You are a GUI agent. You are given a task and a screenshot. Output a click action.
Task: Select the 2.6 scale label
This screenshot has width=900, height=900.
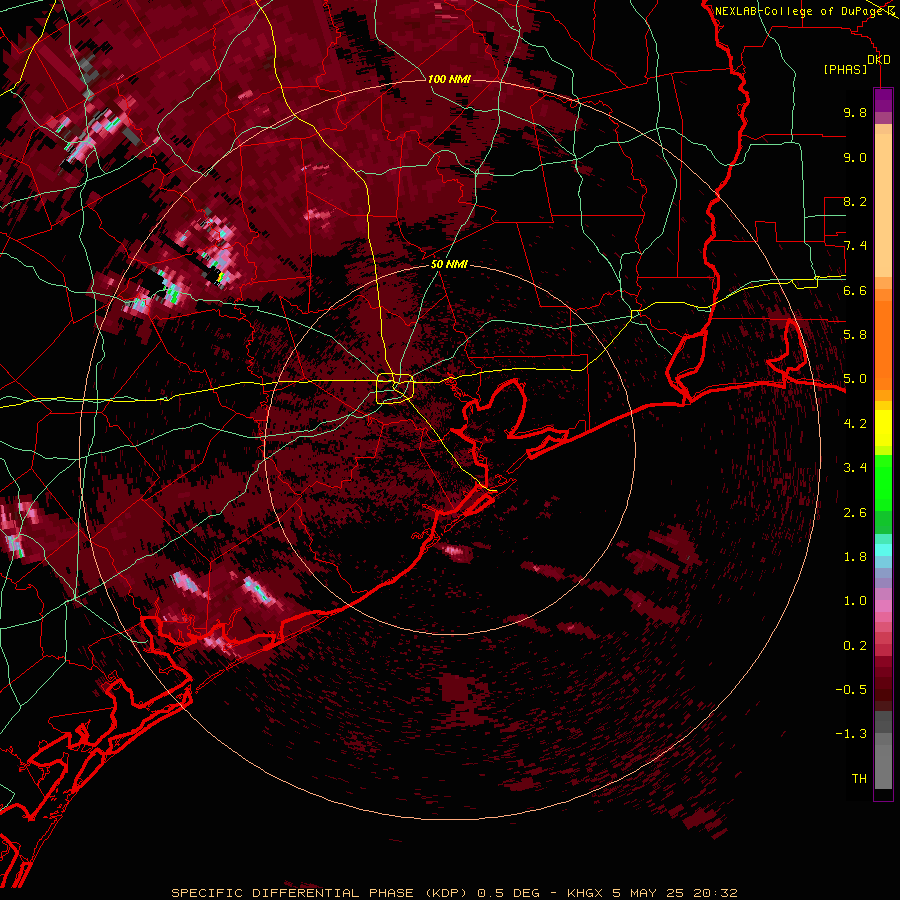(x=855, y=513)
